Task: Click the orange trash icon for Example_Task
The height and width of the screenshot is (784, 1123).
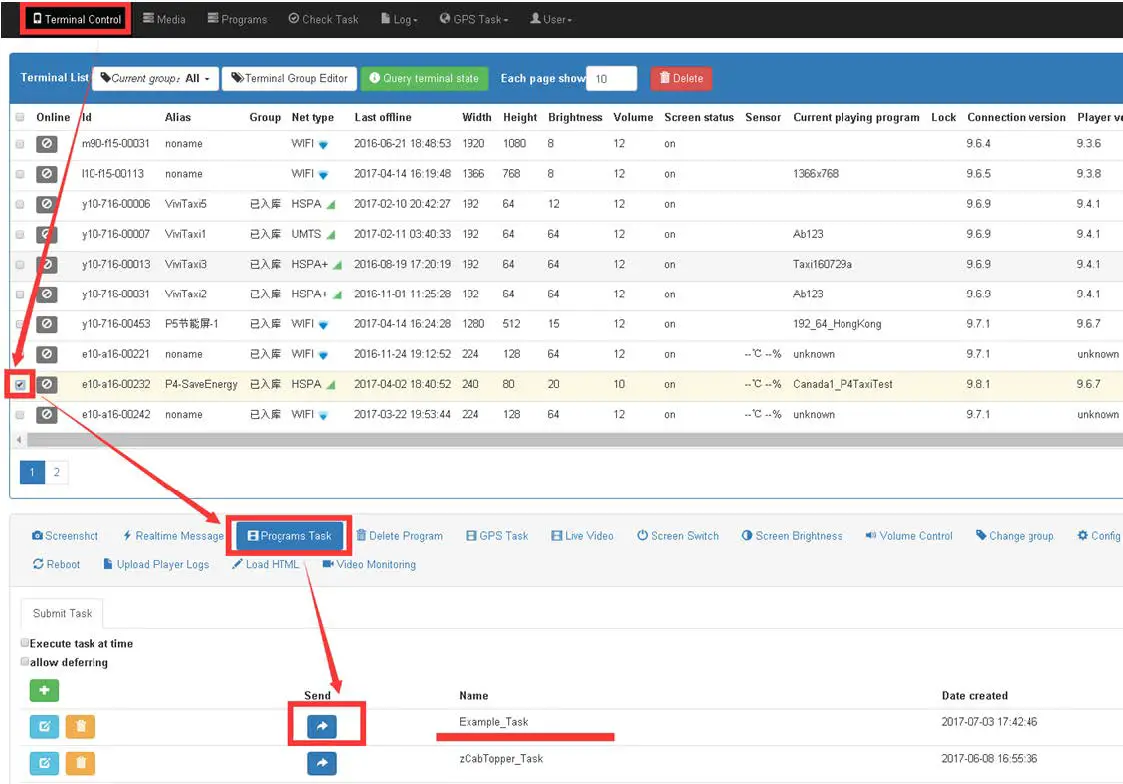Action: click(x=80, y=727)
